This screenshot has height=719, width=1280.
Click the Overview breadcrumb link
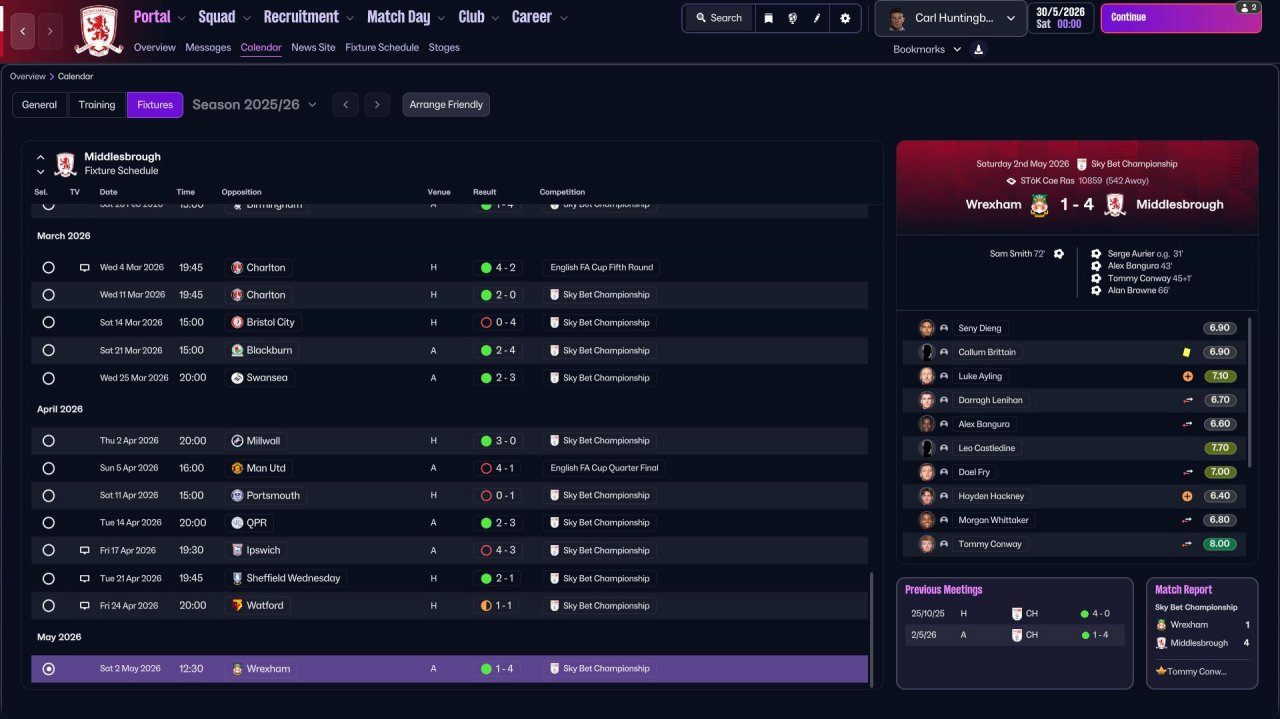point(28,76)
